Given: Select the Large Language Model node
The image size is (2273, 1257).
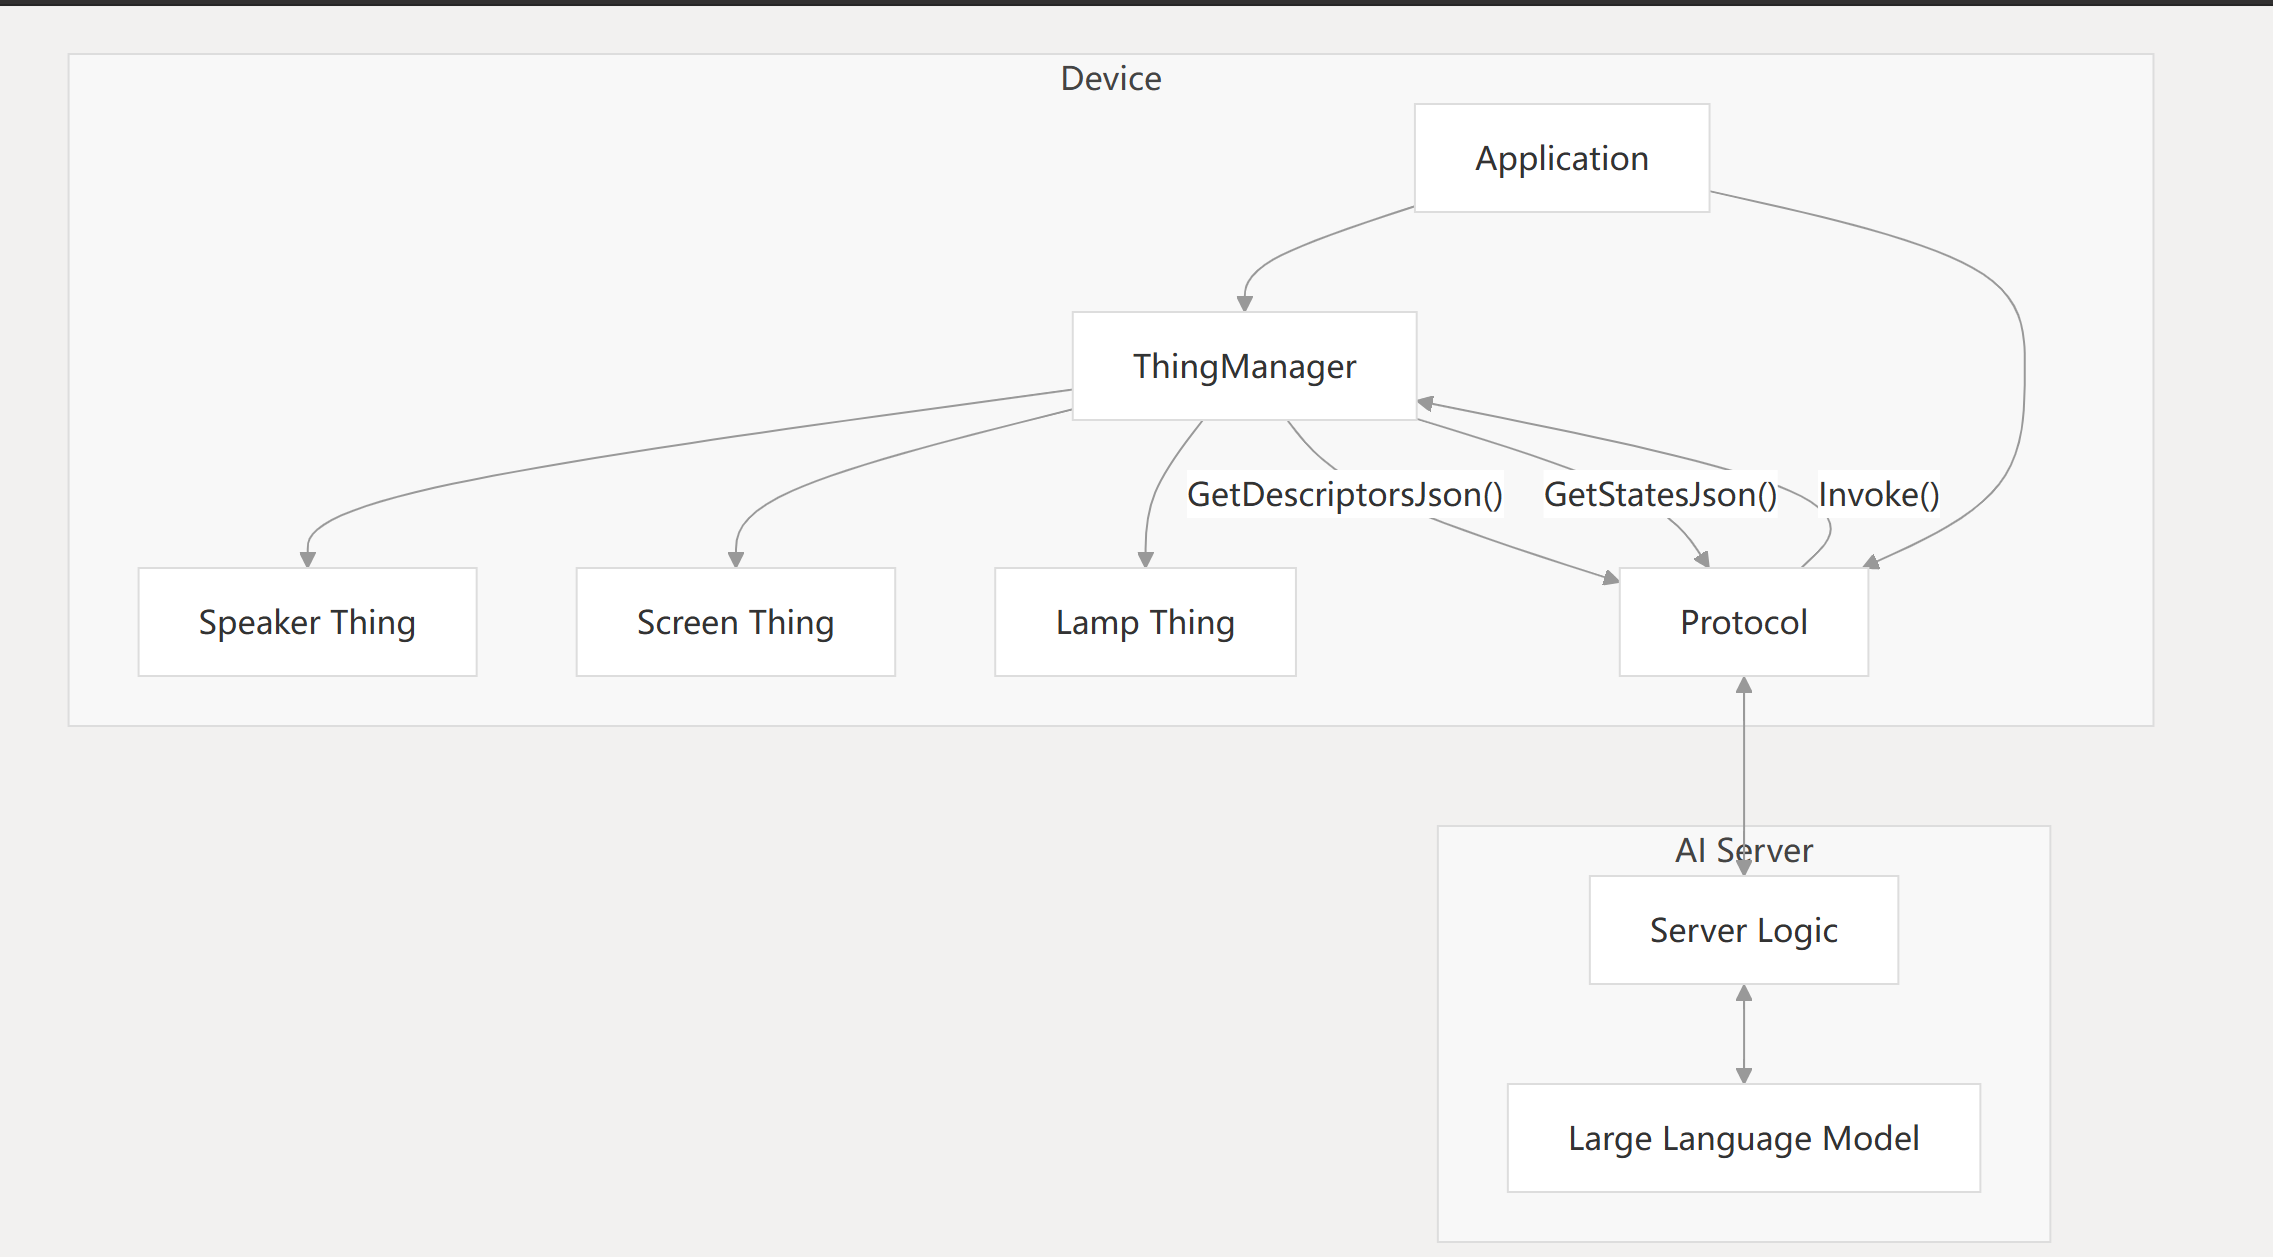Looking at the screenshot, I should coord(1743,1138).
